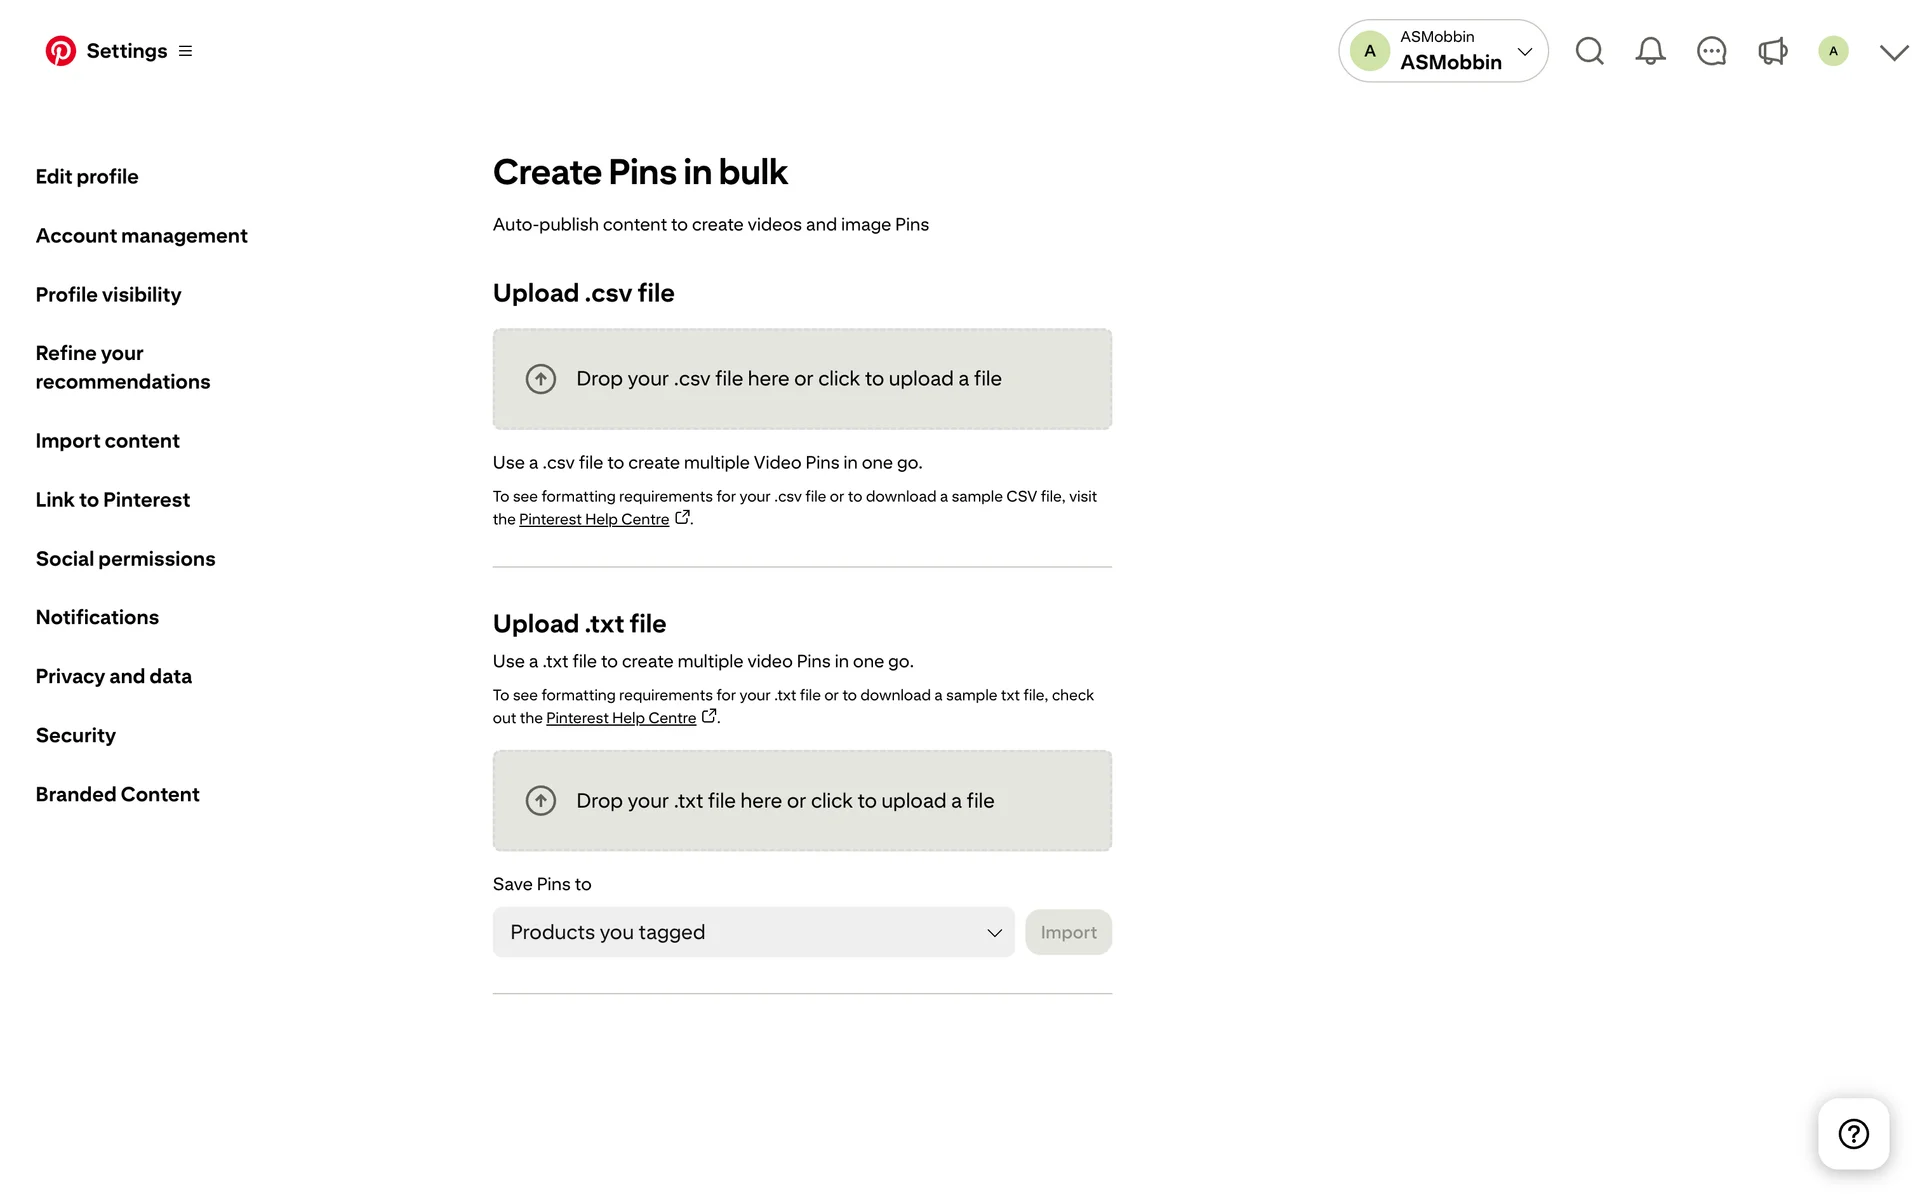Open the help question mark button
Image resolution: width=1920 pixels, height=1200 pixels.
pyautogui.click(x=1853, y=1134)
